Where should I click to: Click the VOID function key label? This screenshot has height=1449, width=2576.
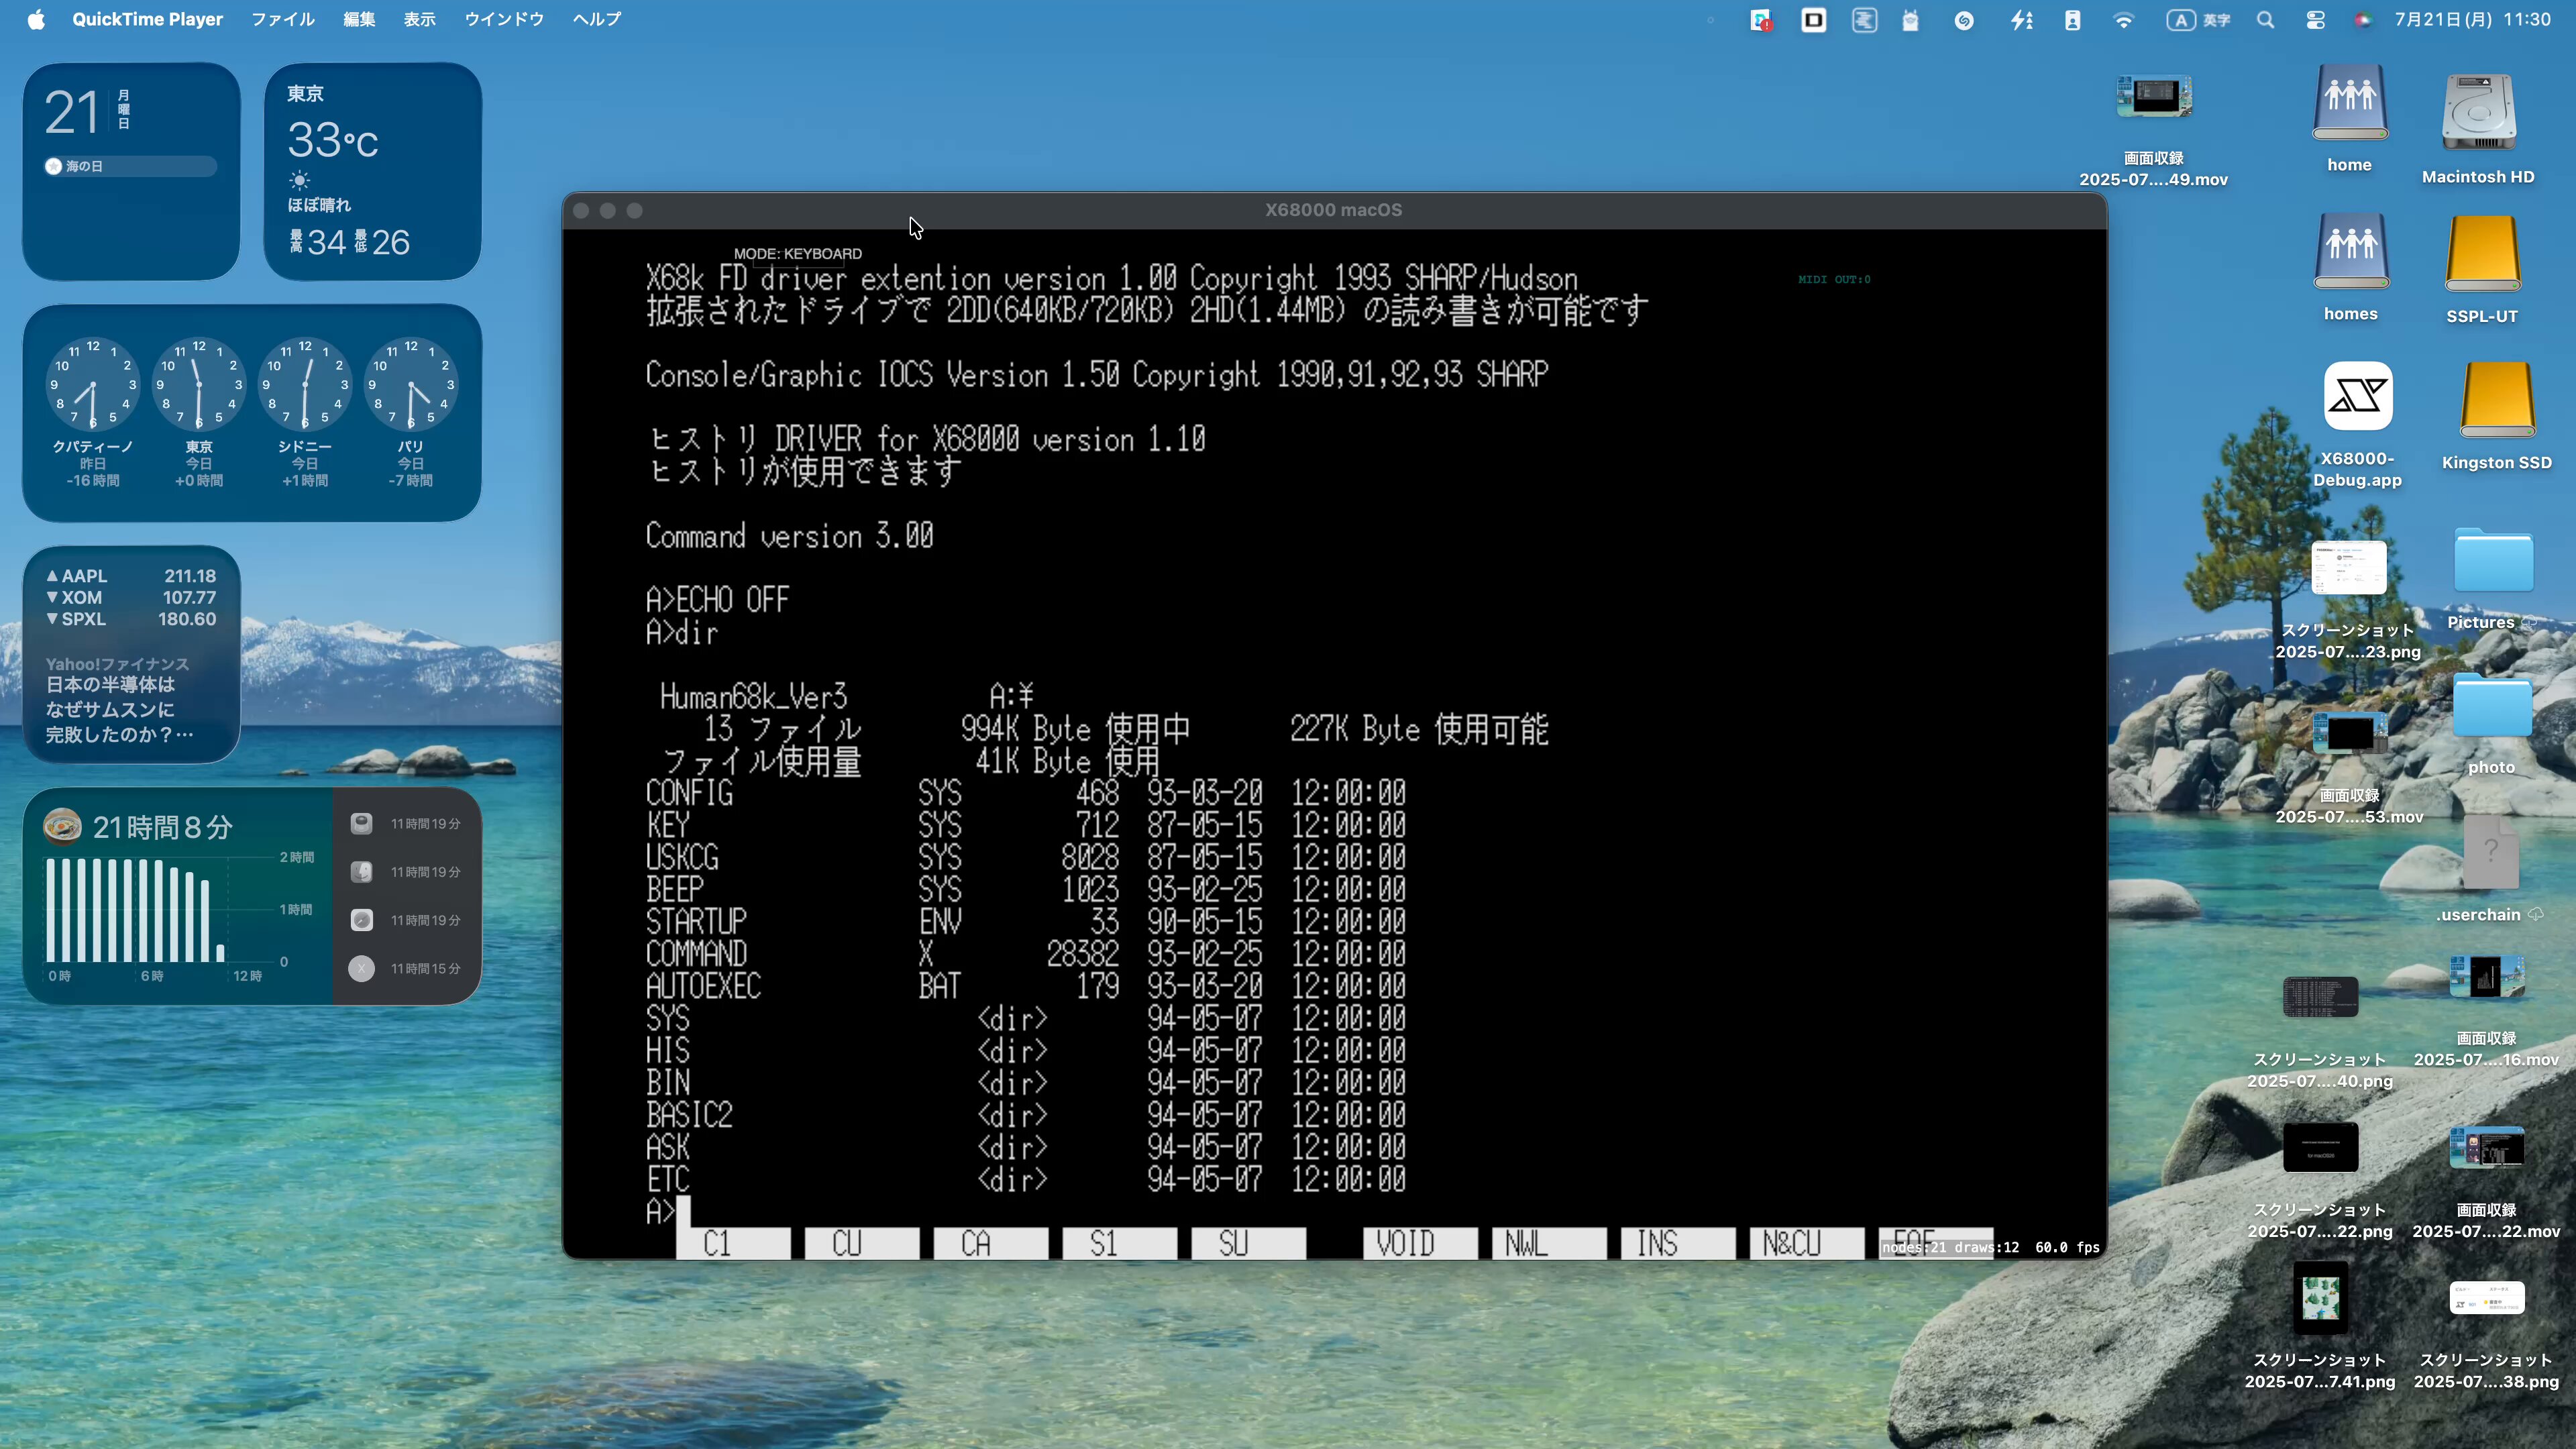click(1420, 1244)
